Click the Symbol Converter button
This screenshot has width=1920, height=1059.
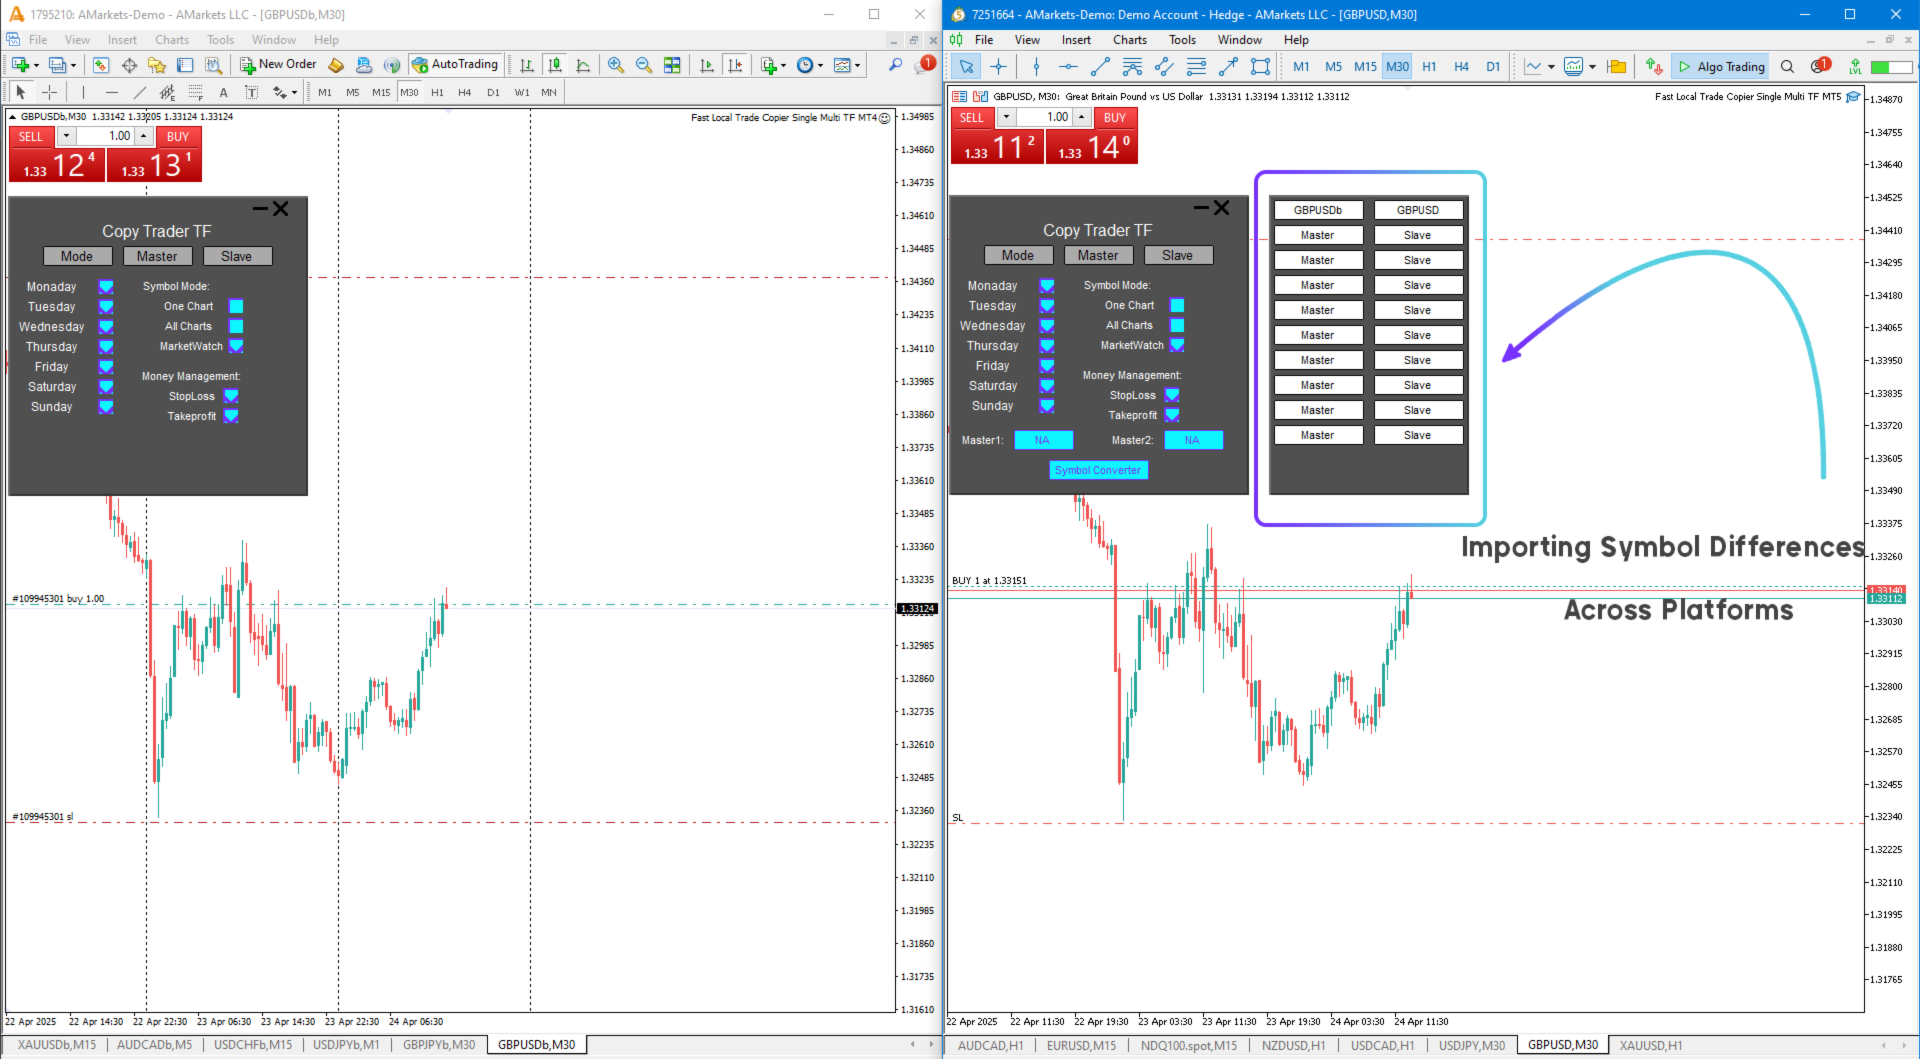[1098, 470]
